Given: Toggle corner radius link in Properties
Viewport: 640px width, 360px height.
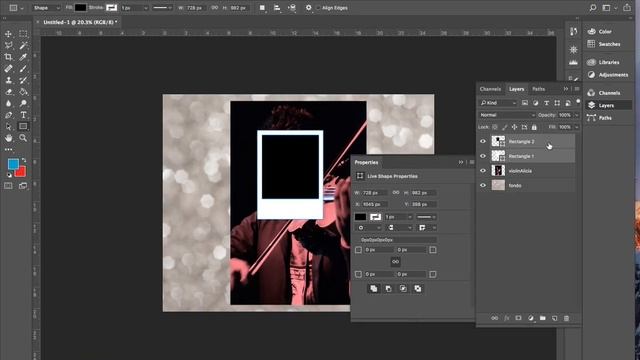Looking at the screenshot, I should coord(395,262).
